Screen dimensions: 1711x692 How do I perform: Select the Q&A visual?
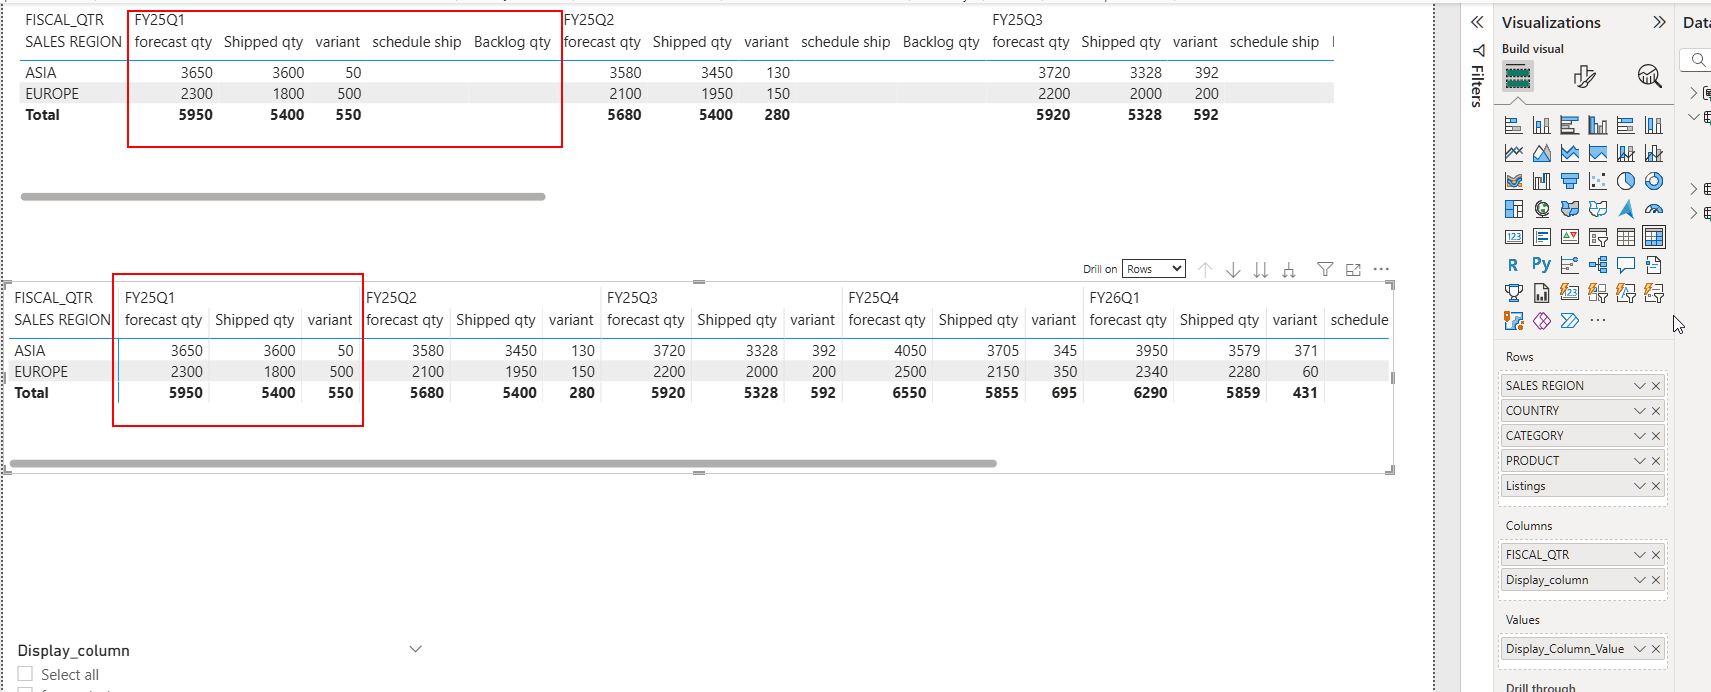(1625, 265)
